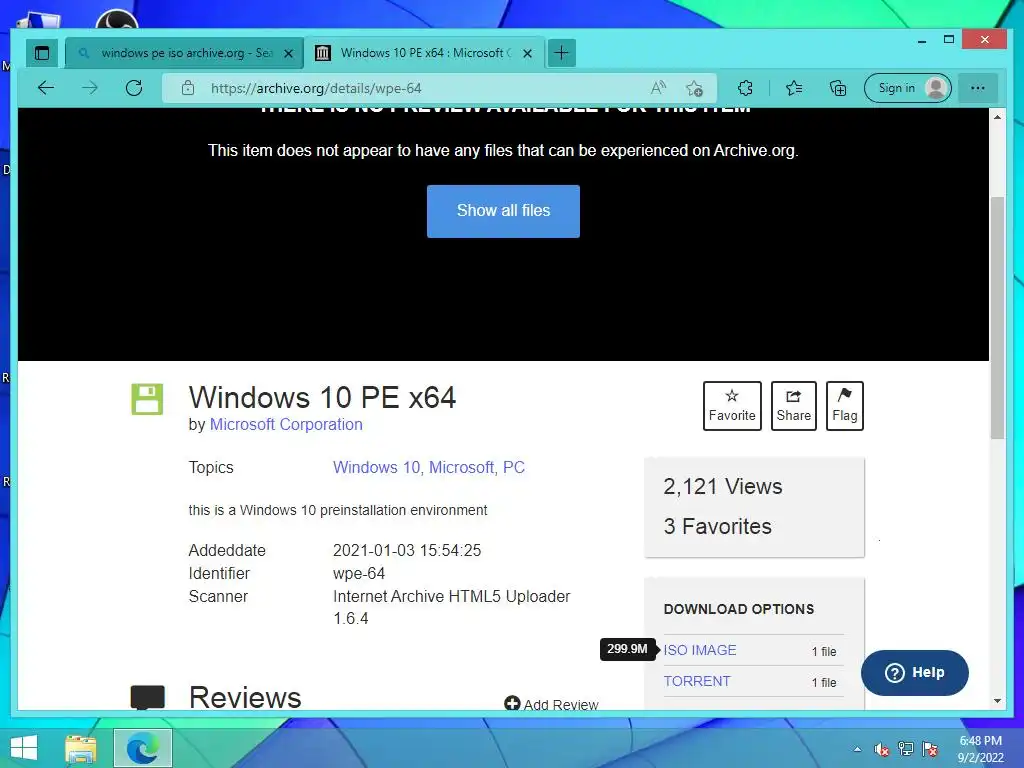This screenshot has height=768, width=1024.
Task: Click the 3 Favorites text
Action: [x=717, y=526]
